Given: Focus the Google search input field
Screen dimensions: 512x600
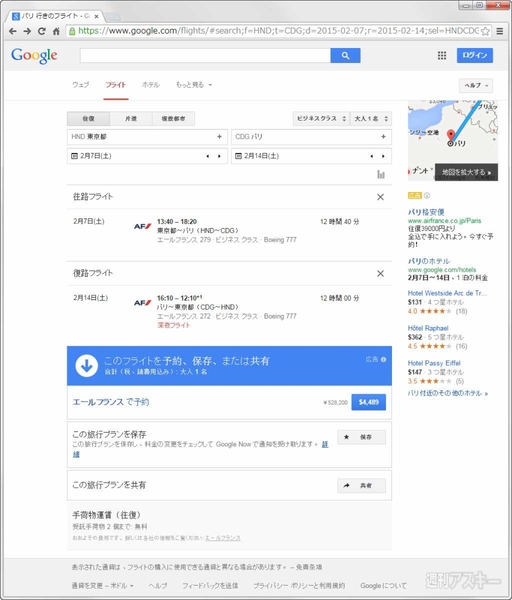Looking at the screenshot, I should (205, 55).
